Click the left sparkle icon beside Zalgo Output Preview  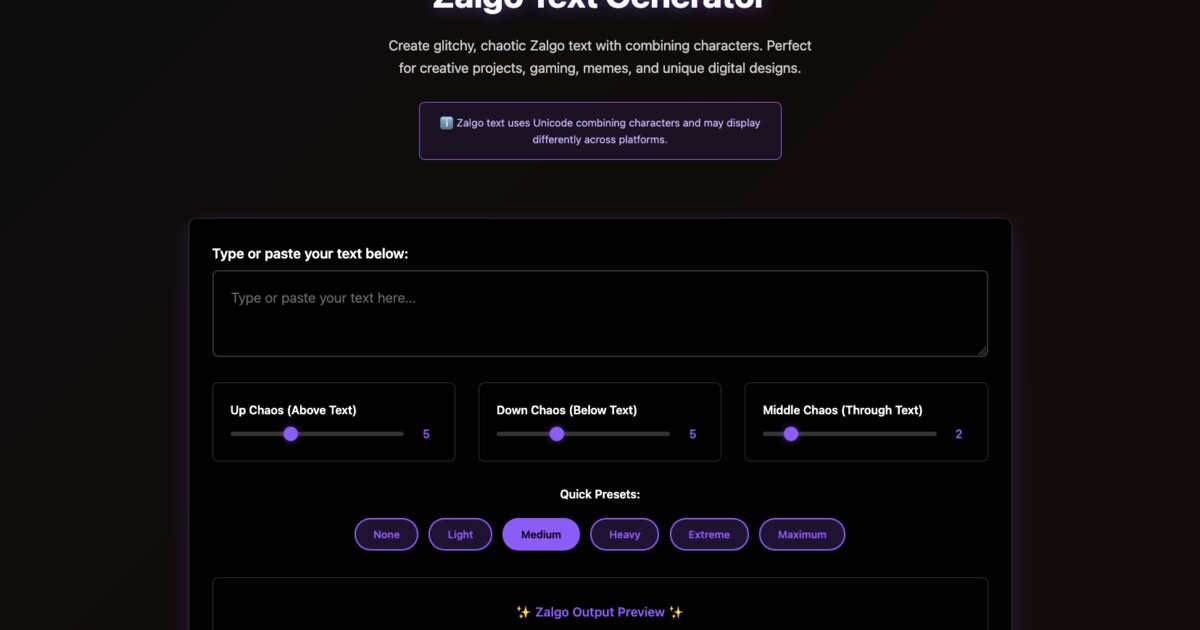click(x=523, y=612)
